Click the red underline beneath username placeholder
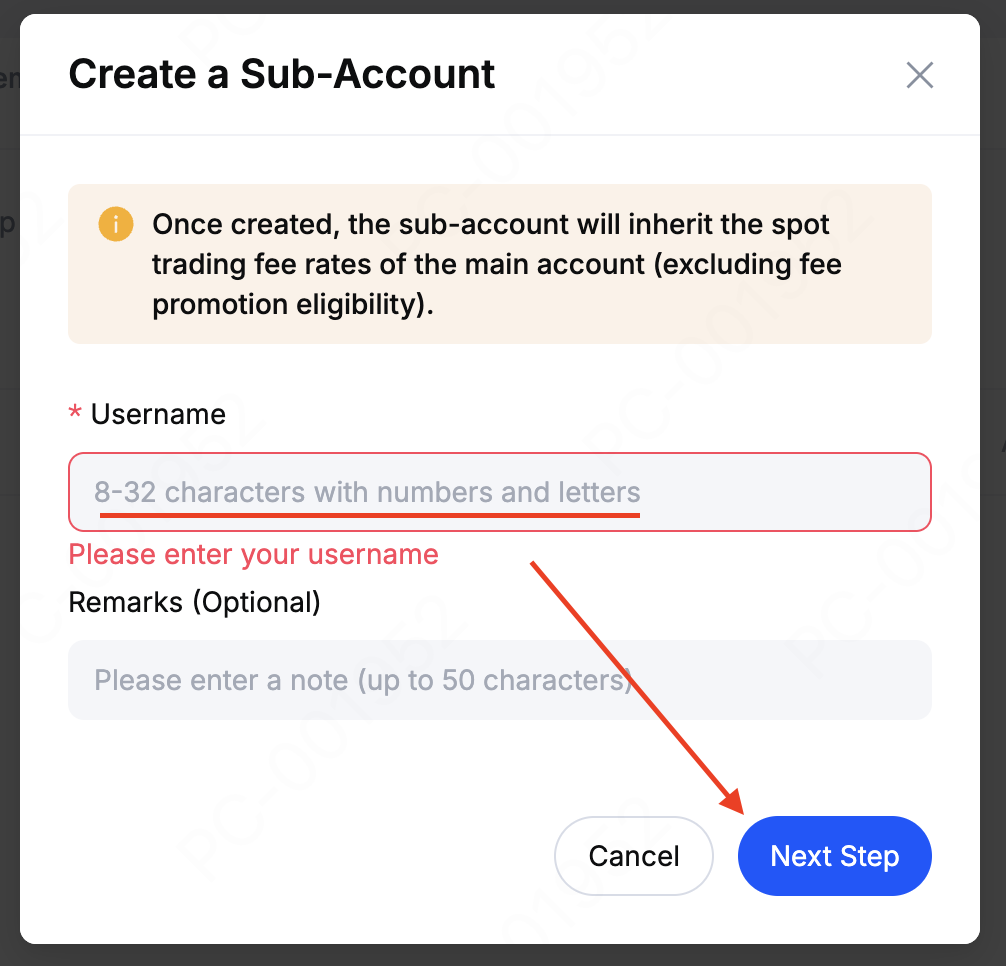Viewport: 1006px width, 966px height. (x=370, y=514)
